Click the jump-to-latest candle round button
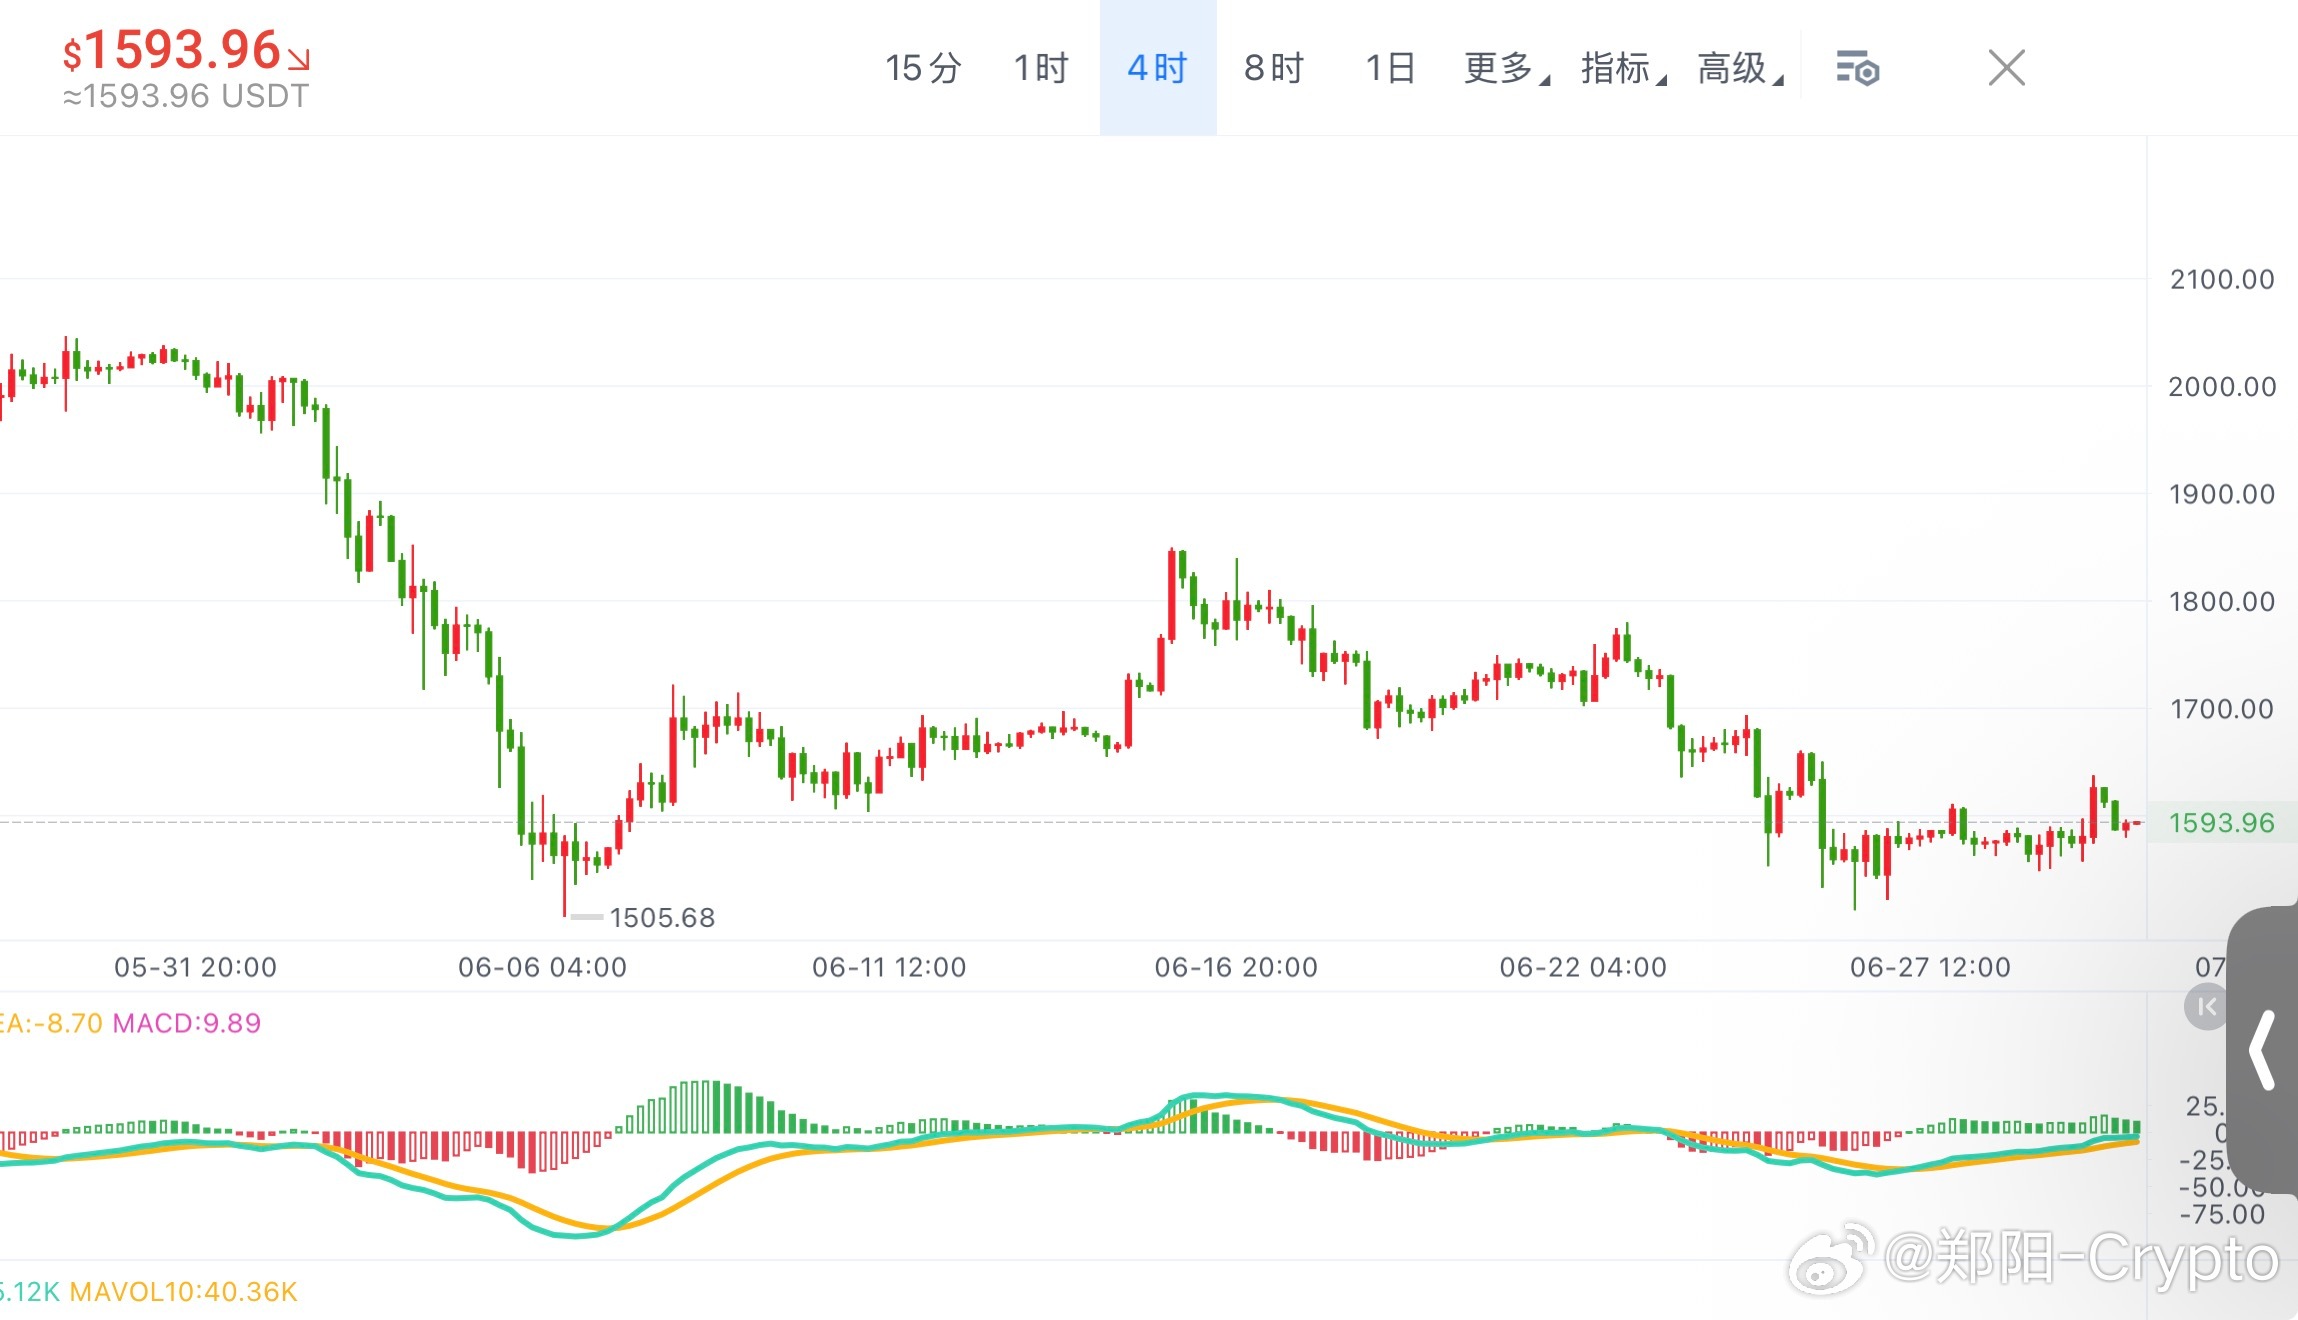2298x1320 pixels. point(2206,1006)
